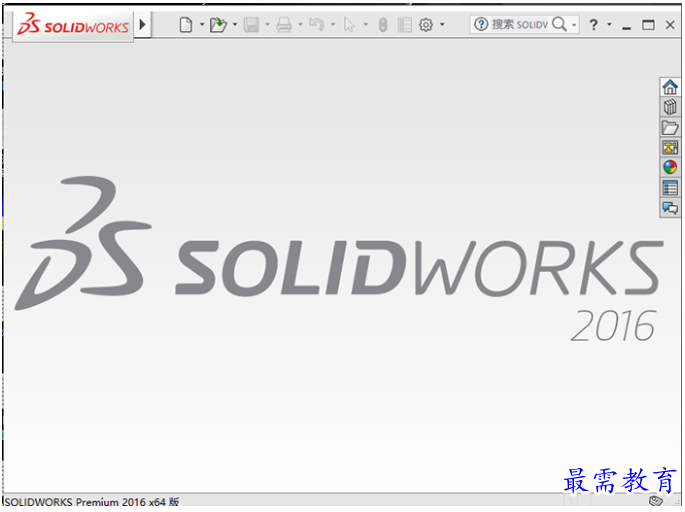Screen dimensions: 685x512
Task: Open Appearances color sphere tab
Action: 670,167
